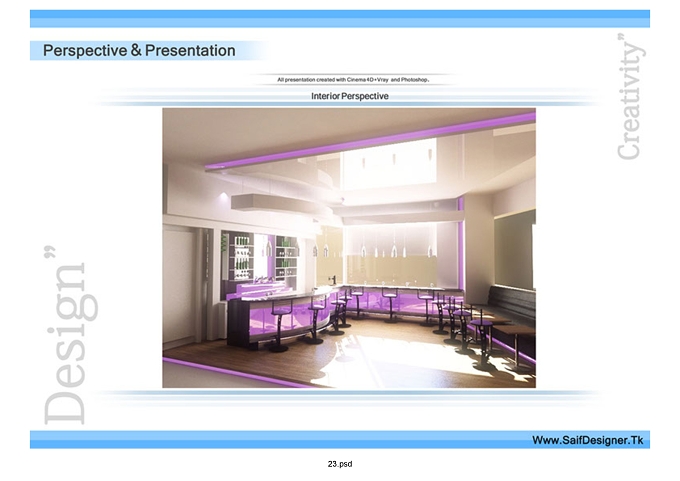The image size is (680, 481).
Task: Click the bright ceiling skylight
Action: [x=389, y=164]
